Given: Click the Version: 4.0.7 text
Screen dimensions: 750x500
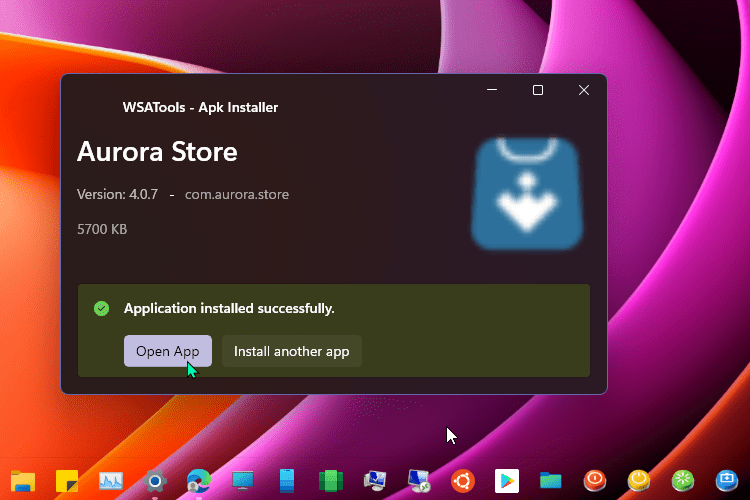Looking at the screenshot, I should [117, 194].
